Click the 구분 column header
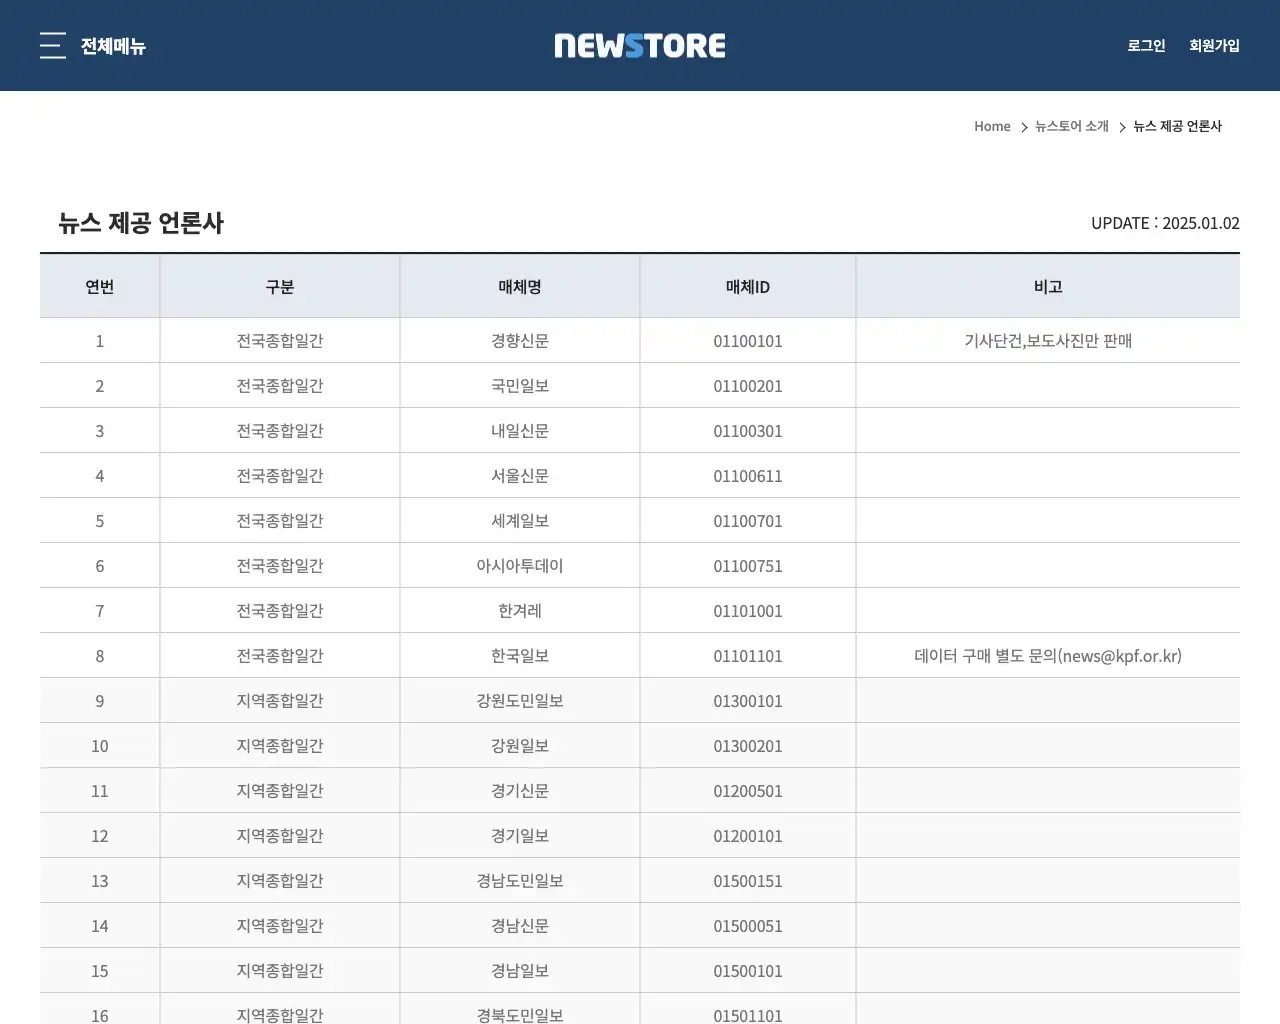Image resolution: width=1280 pixels, height=1024 pixels. click(x=280, y=287)
